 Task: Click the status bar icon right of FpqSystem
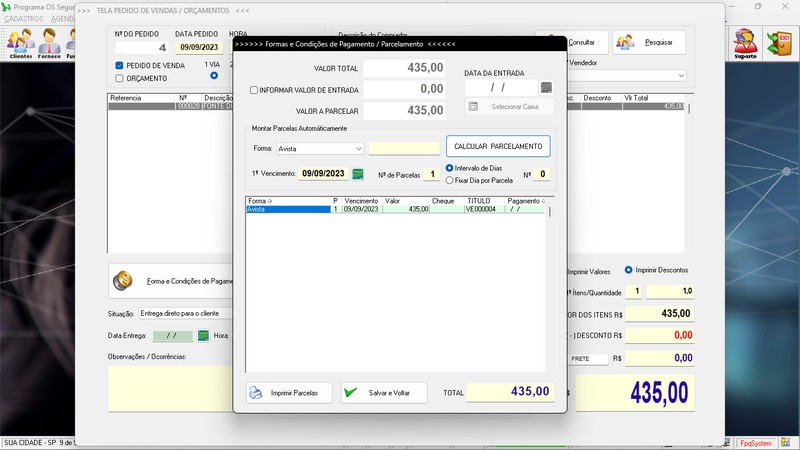(785, 443)
